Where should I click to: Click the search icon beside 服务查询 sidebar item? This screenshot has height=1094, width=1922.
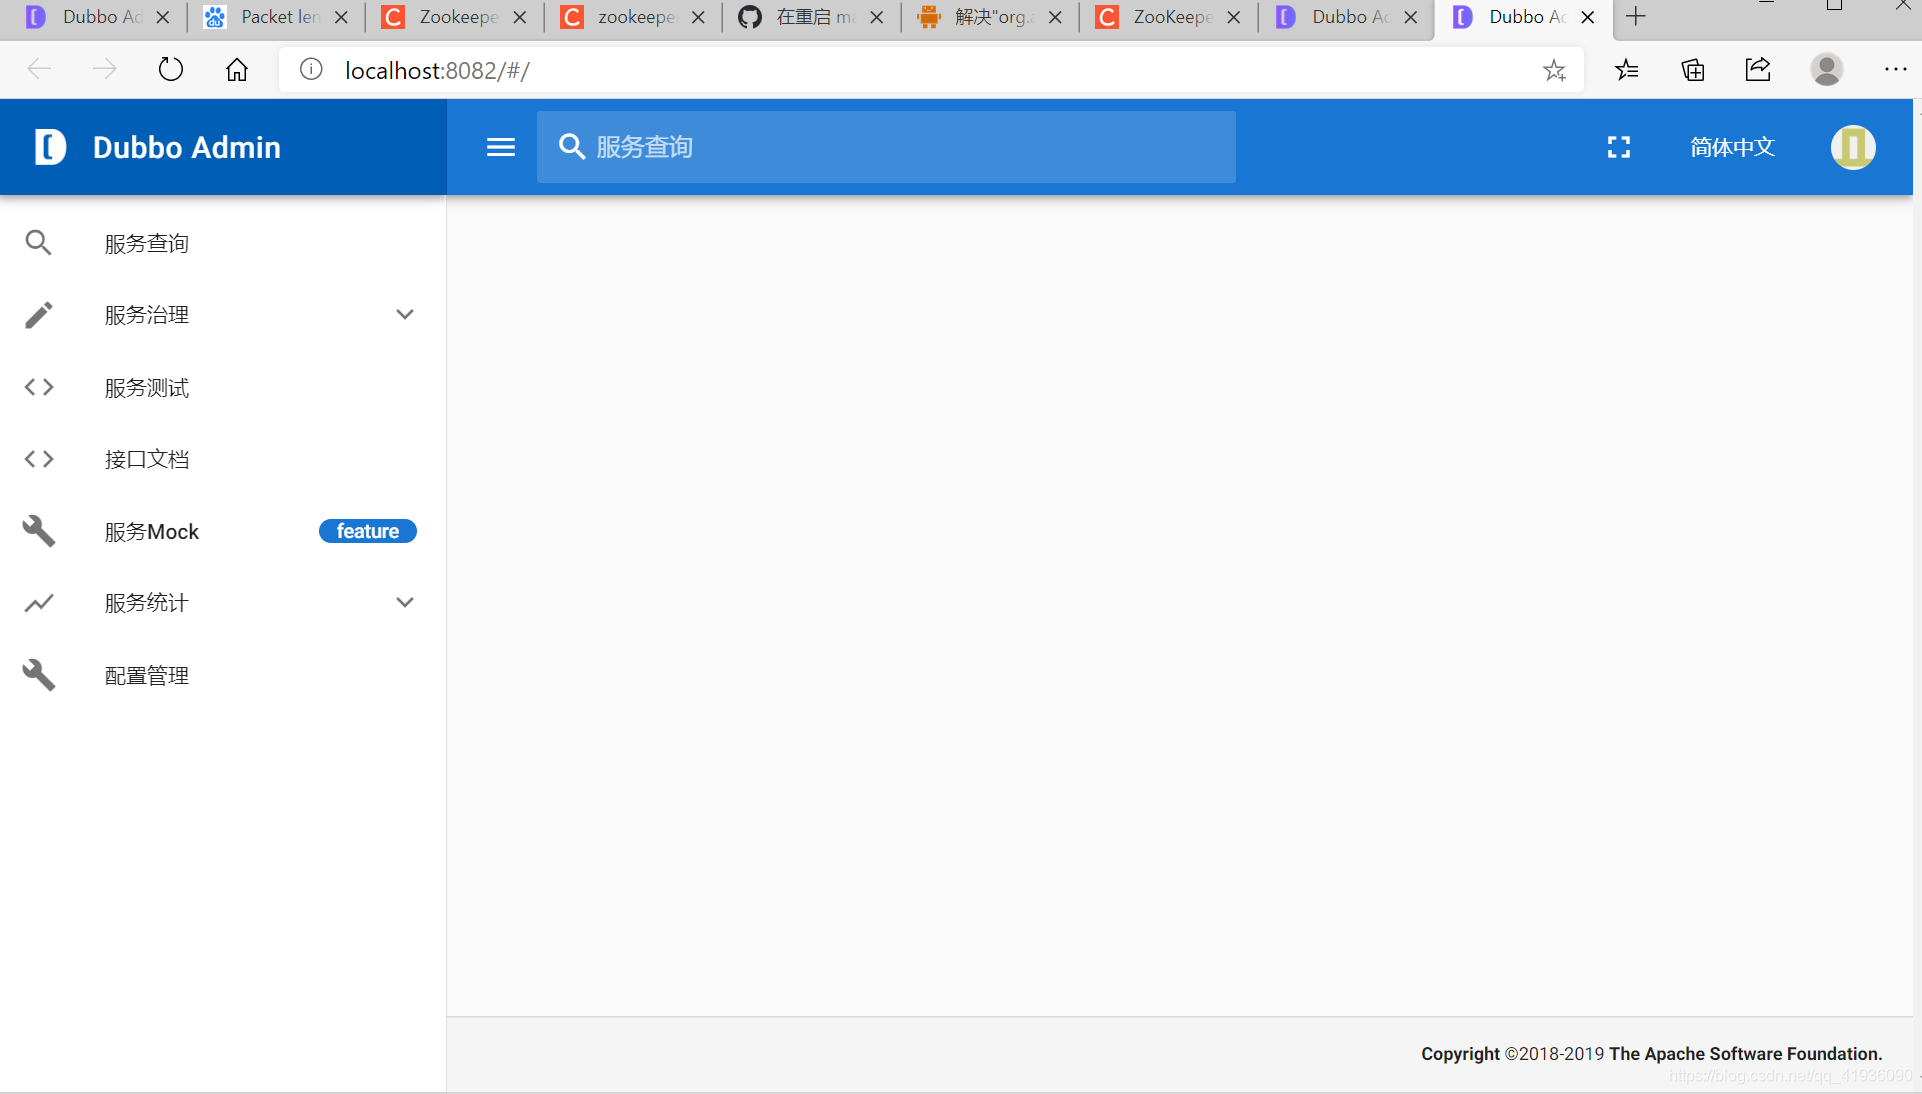[38, 243]
